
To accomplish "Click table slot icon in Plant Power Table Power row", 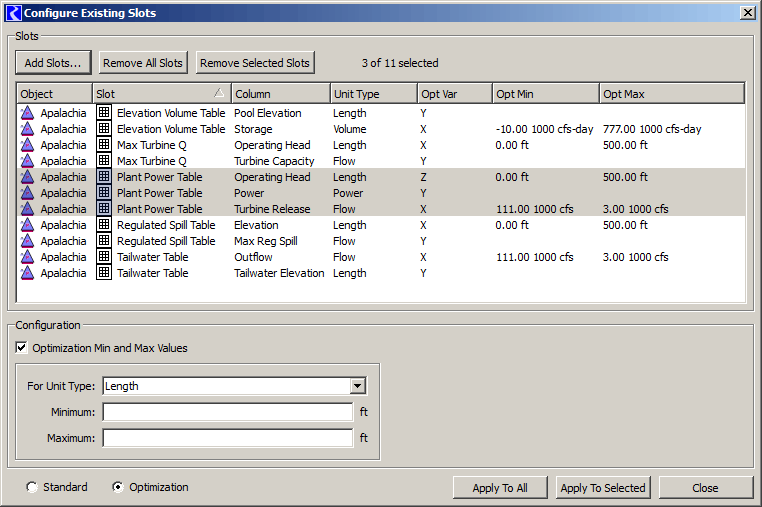I will pos(104,192).
